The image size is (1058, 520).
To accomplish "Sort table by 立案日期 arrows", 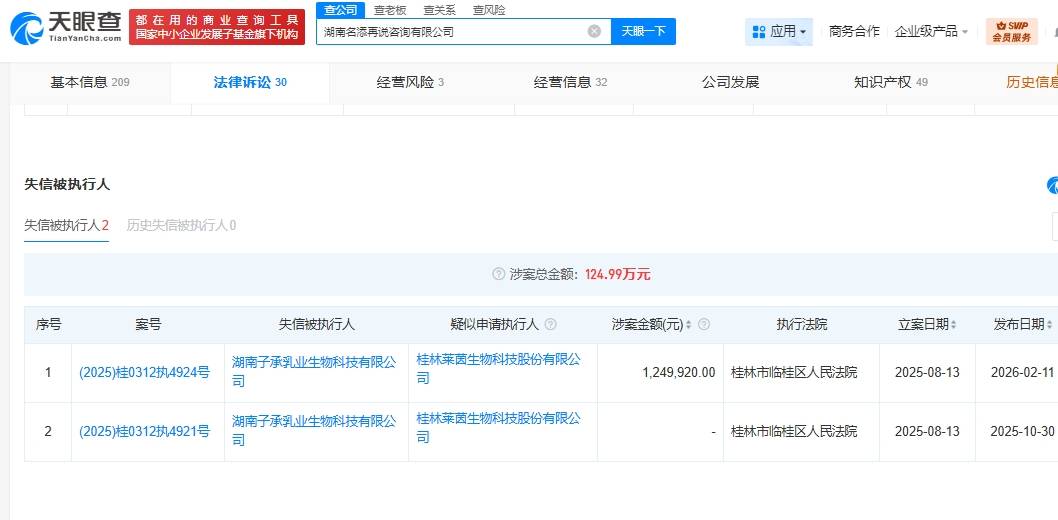I will 953,325.
